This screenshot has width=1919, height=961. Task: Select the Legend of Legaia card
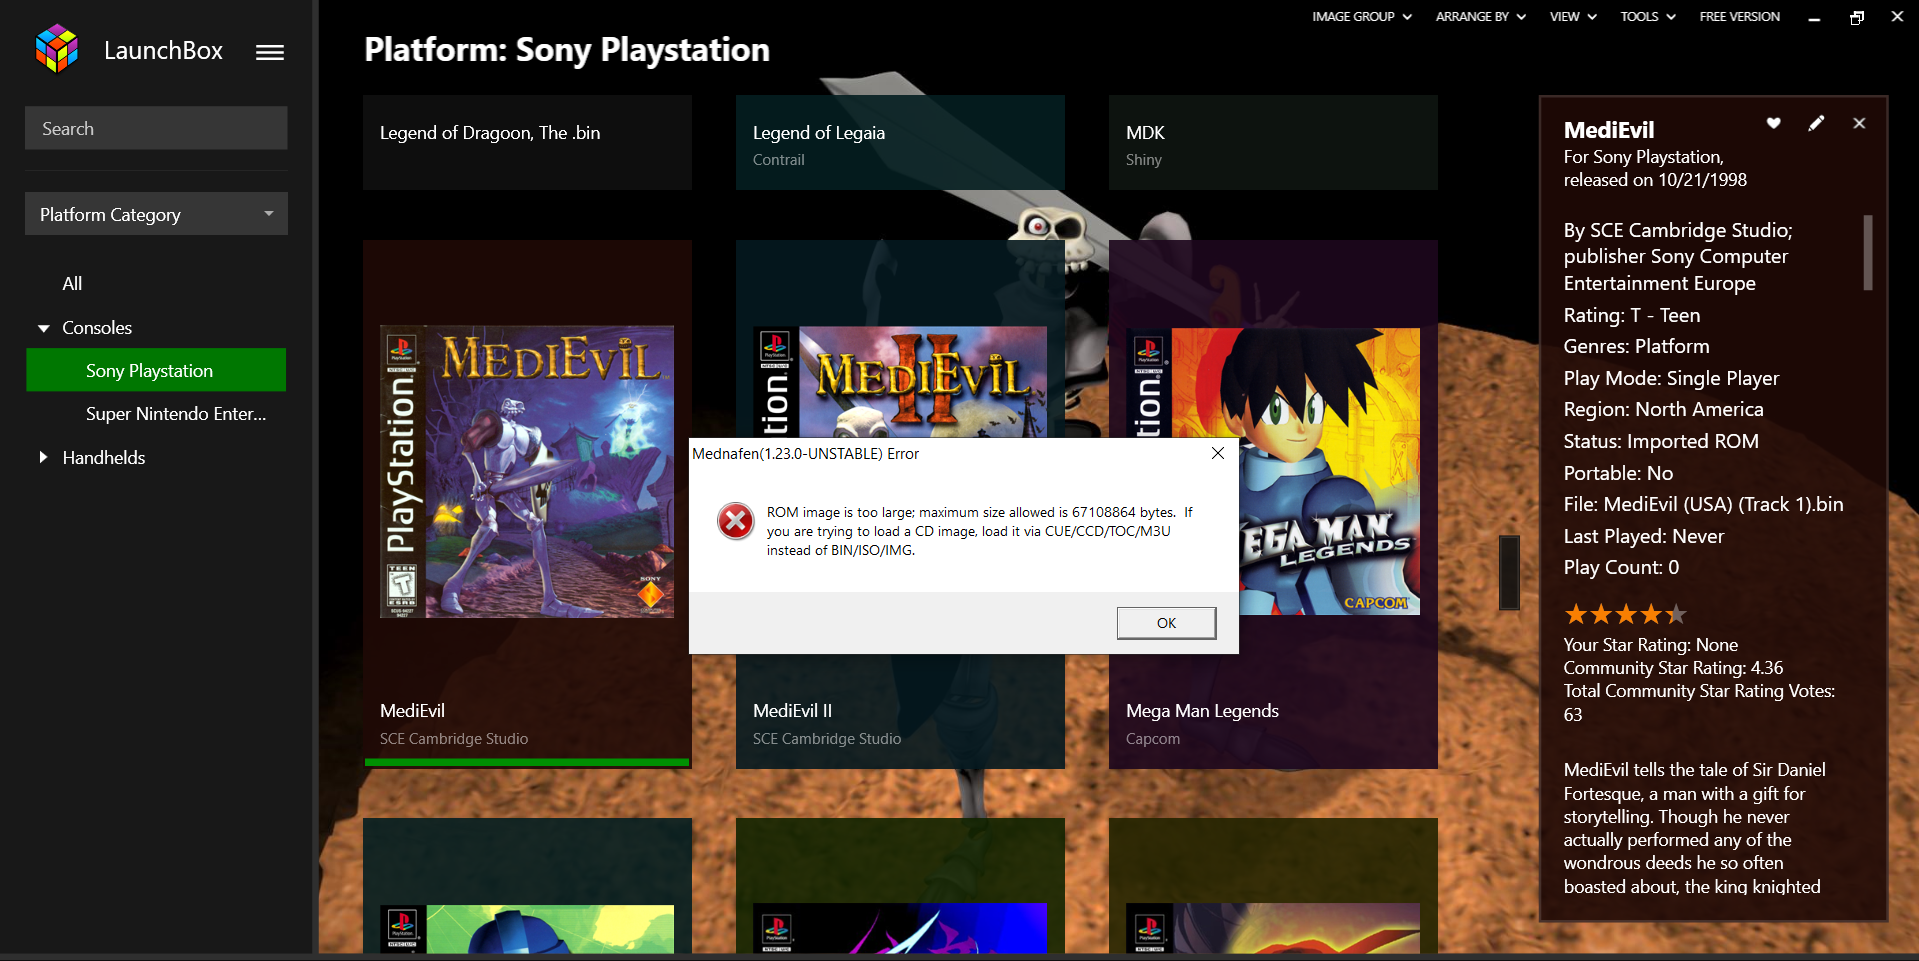900,142
